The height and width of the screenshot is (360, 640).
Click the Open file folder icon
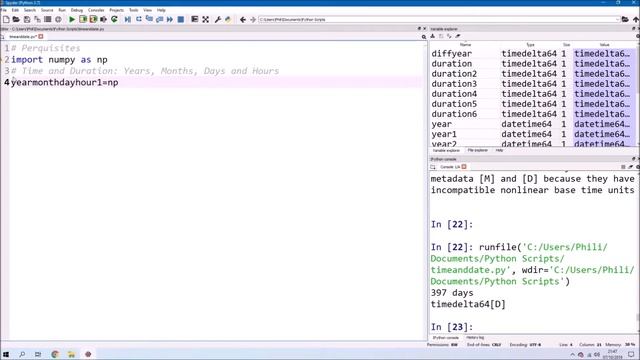pos(16,19)
